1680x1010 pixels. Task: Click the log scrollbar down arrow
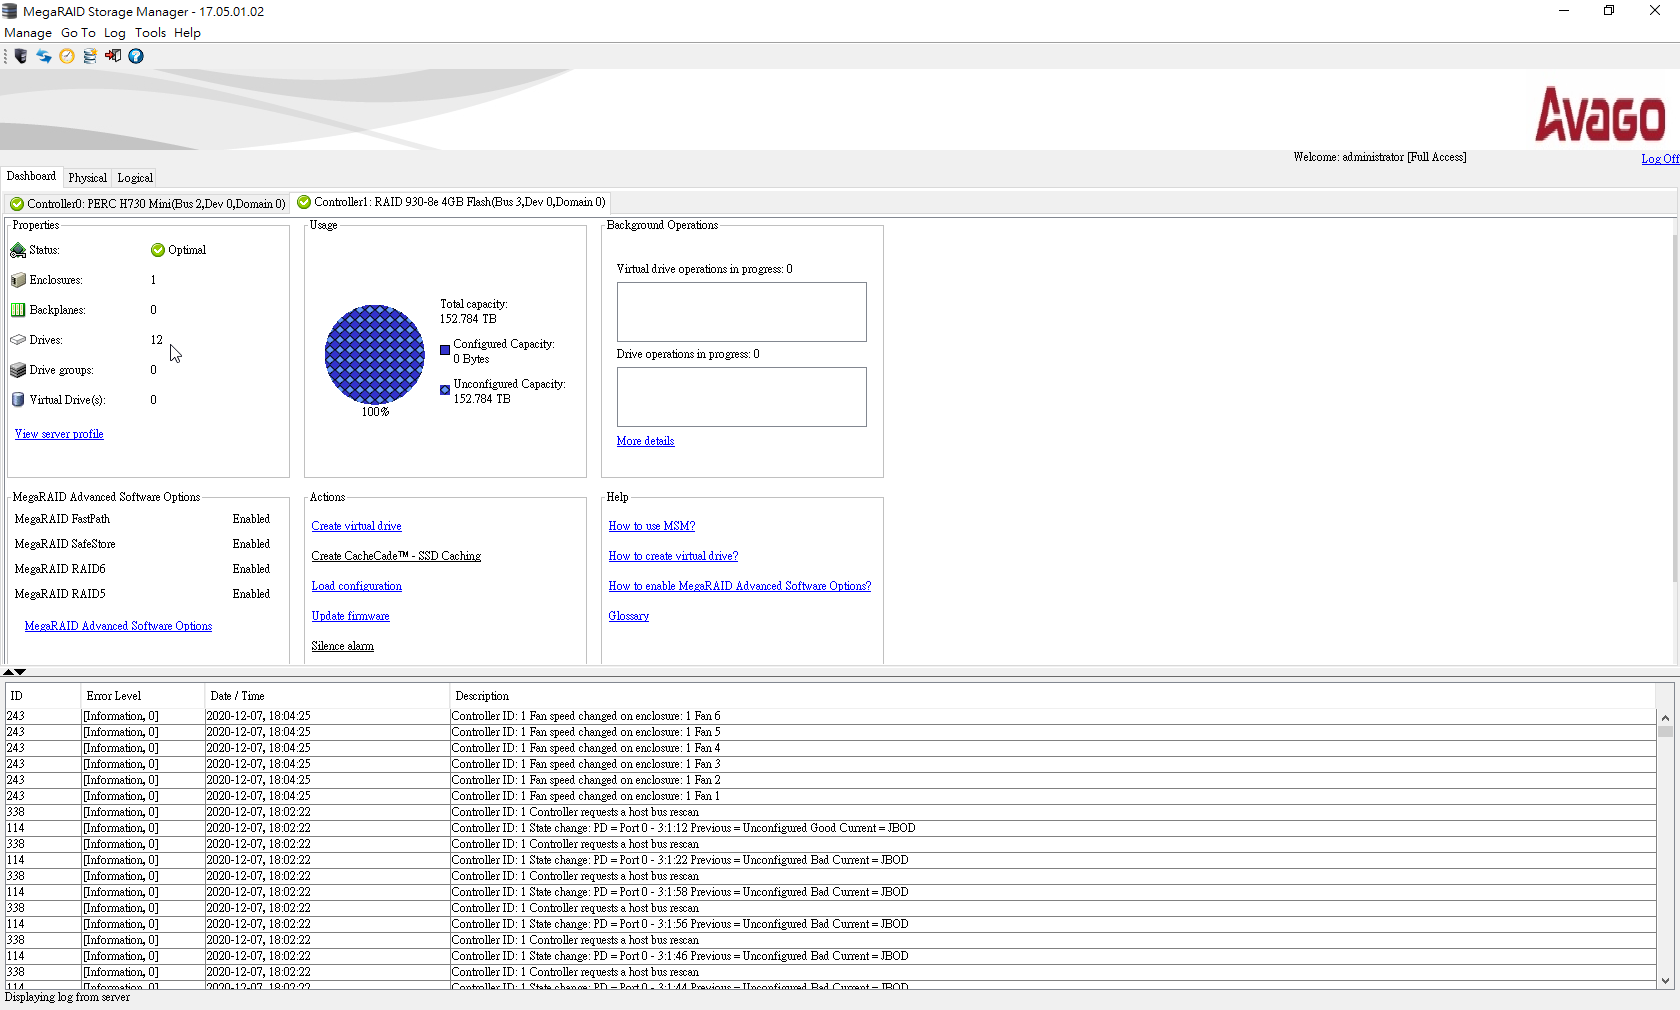point(1665,981)
